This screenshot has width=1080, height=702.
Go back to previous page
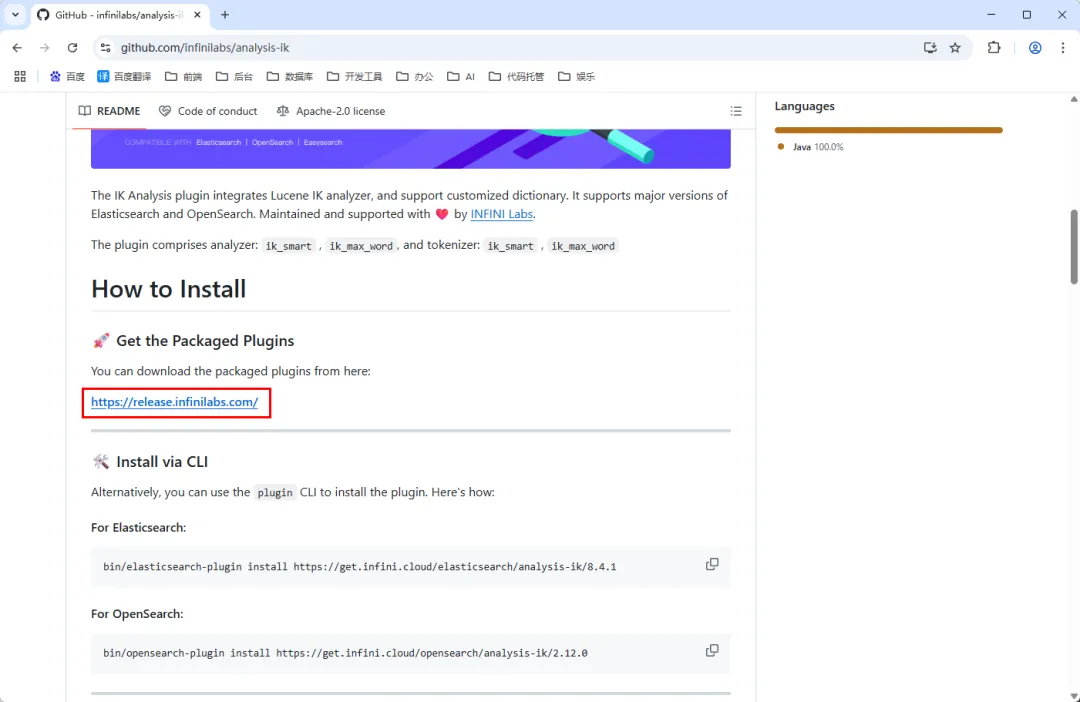[17, 48]
